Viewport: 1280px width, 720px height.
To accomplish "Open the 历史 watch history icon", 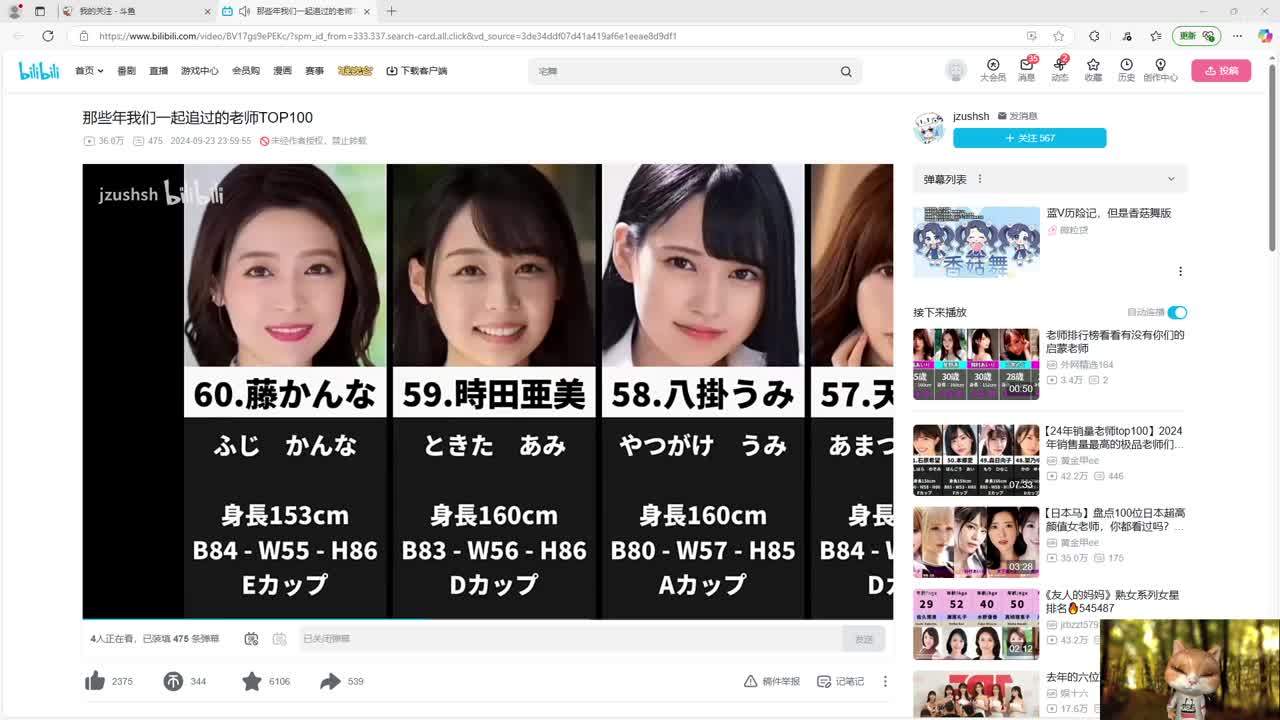I will click(1126, 69).
